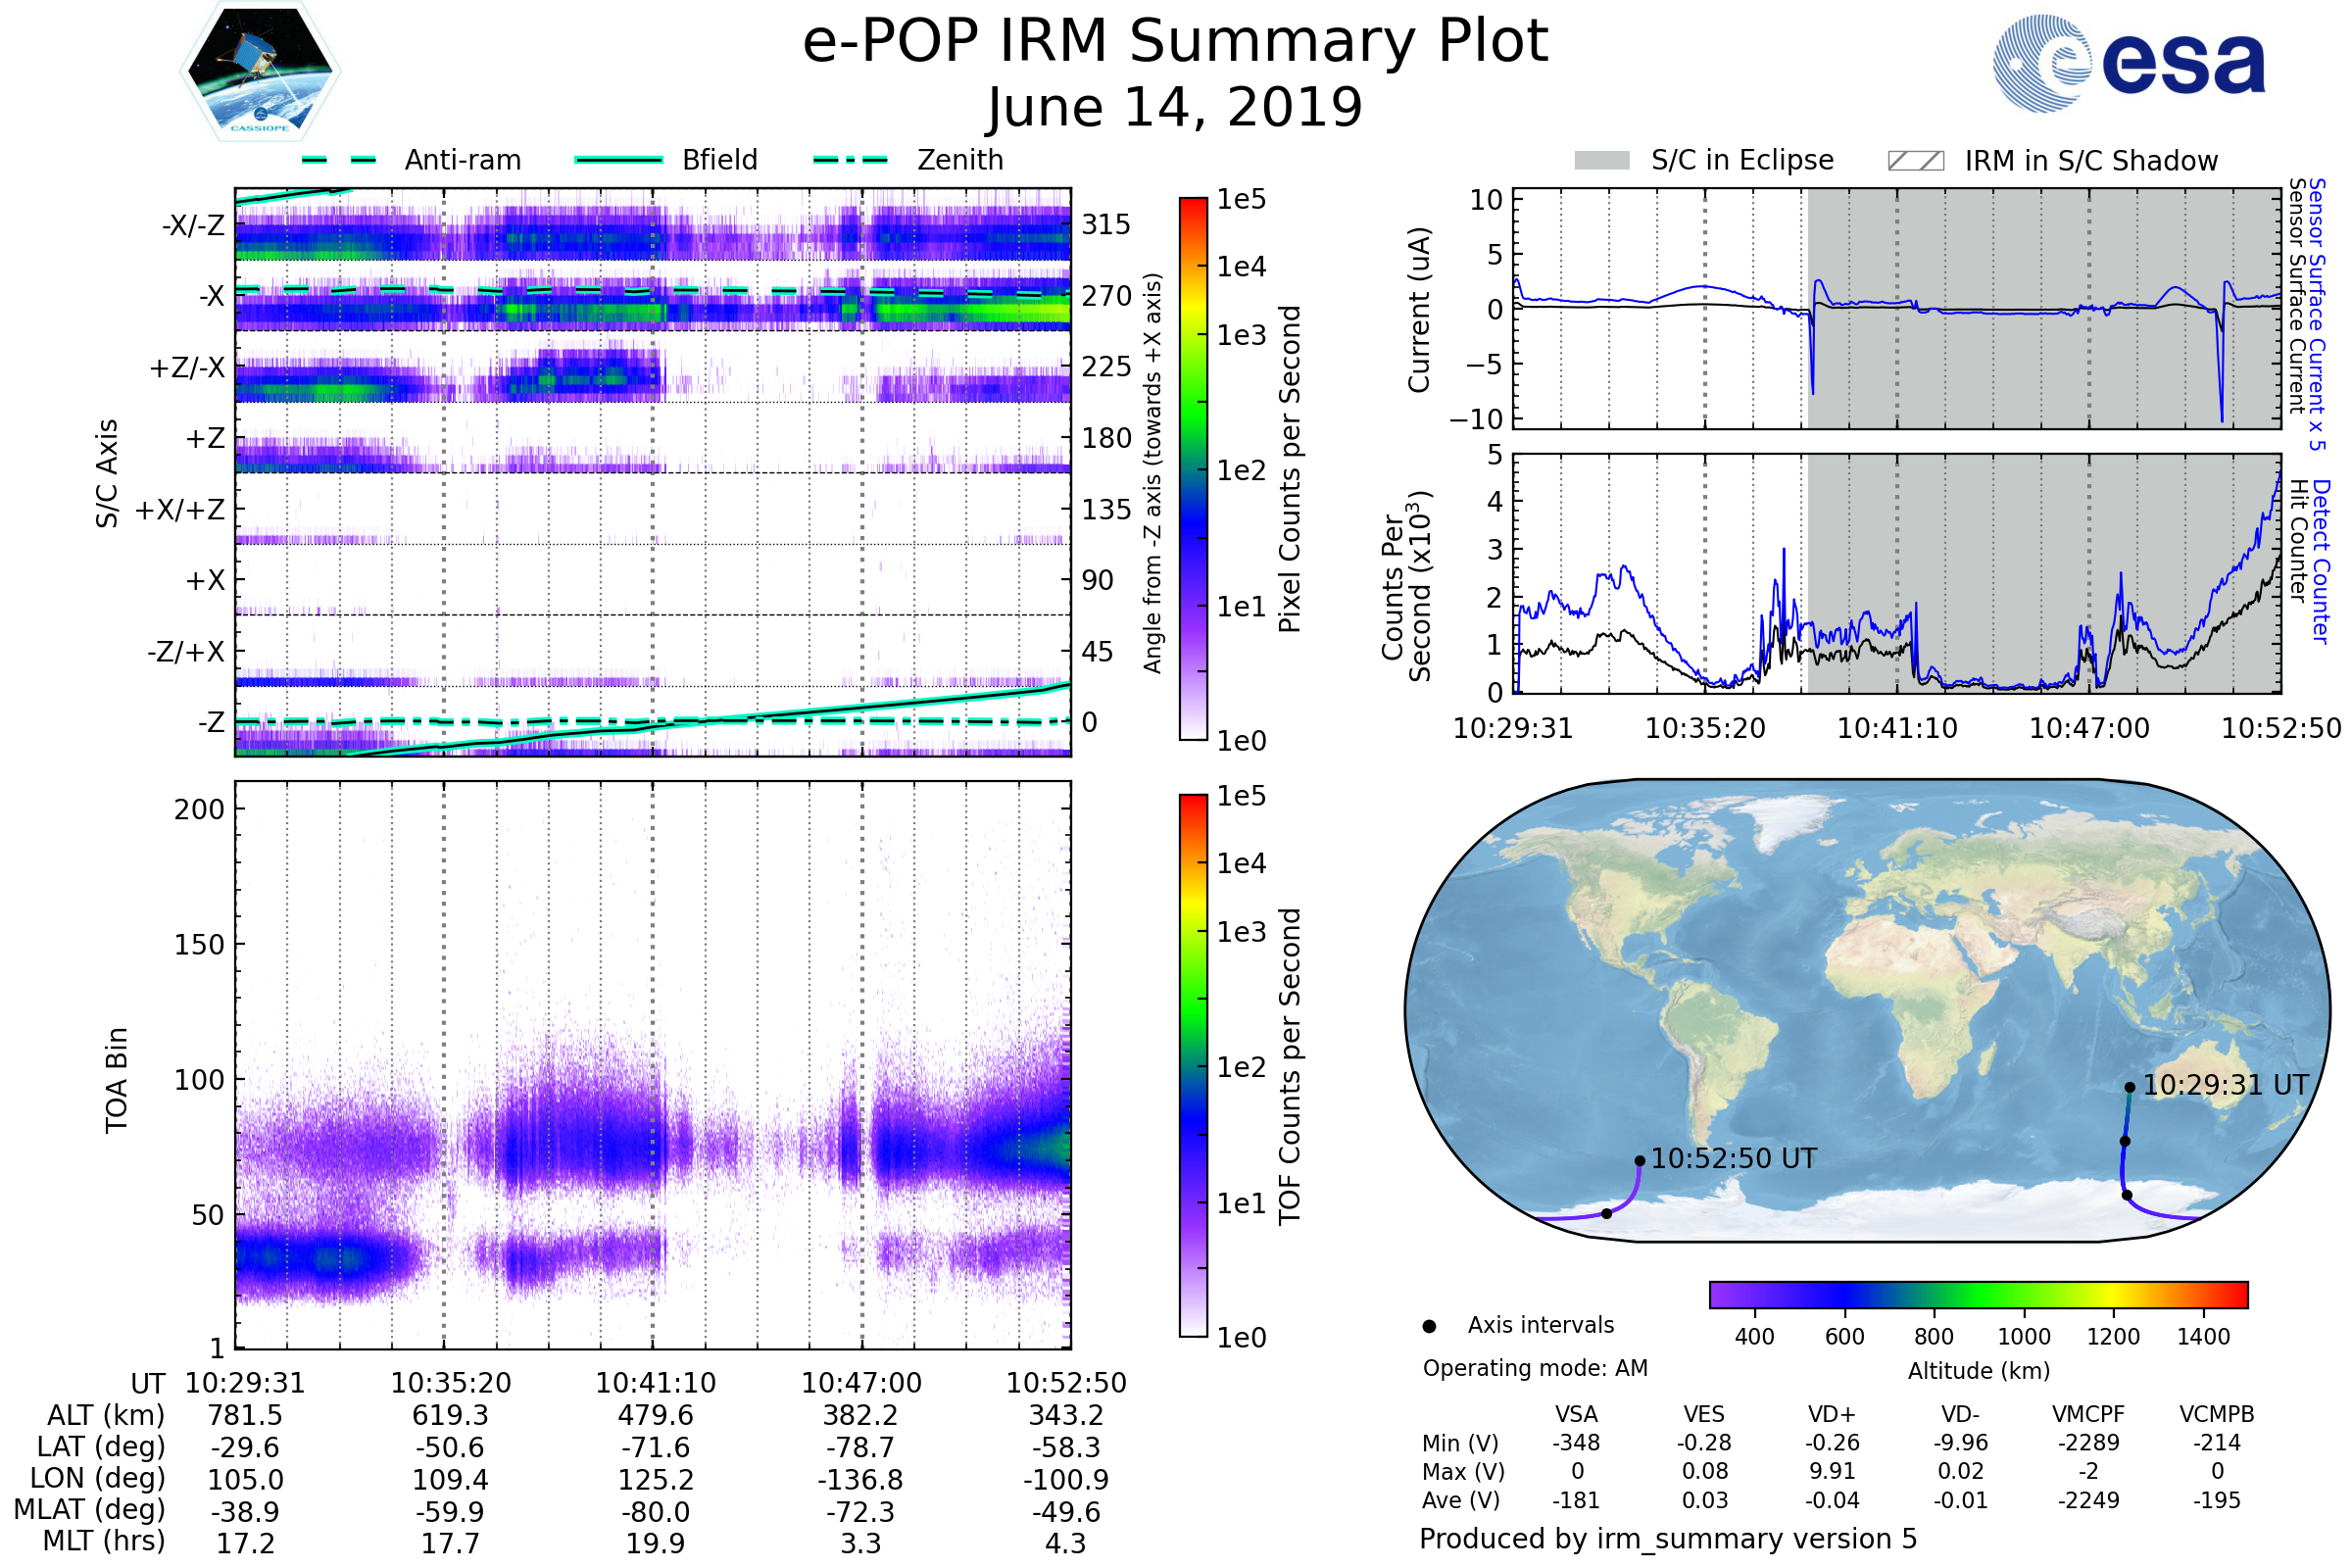This screenshot has width=2352, height=1568.
Task: Click the 10:29:31 UT start point on map
Action: coord(2130,1087)
